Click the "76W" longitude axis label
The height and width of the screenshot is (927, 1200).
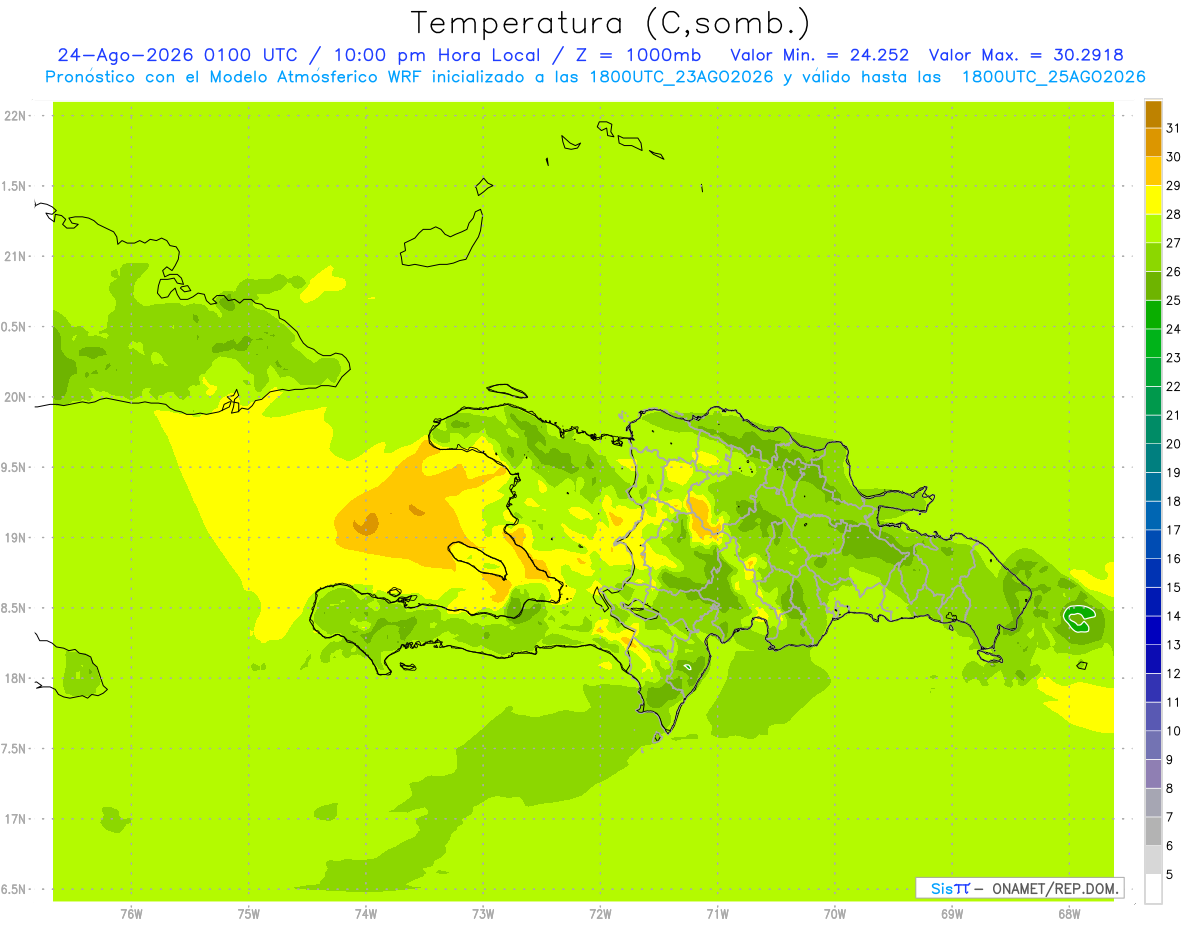[x=131, y=914]
